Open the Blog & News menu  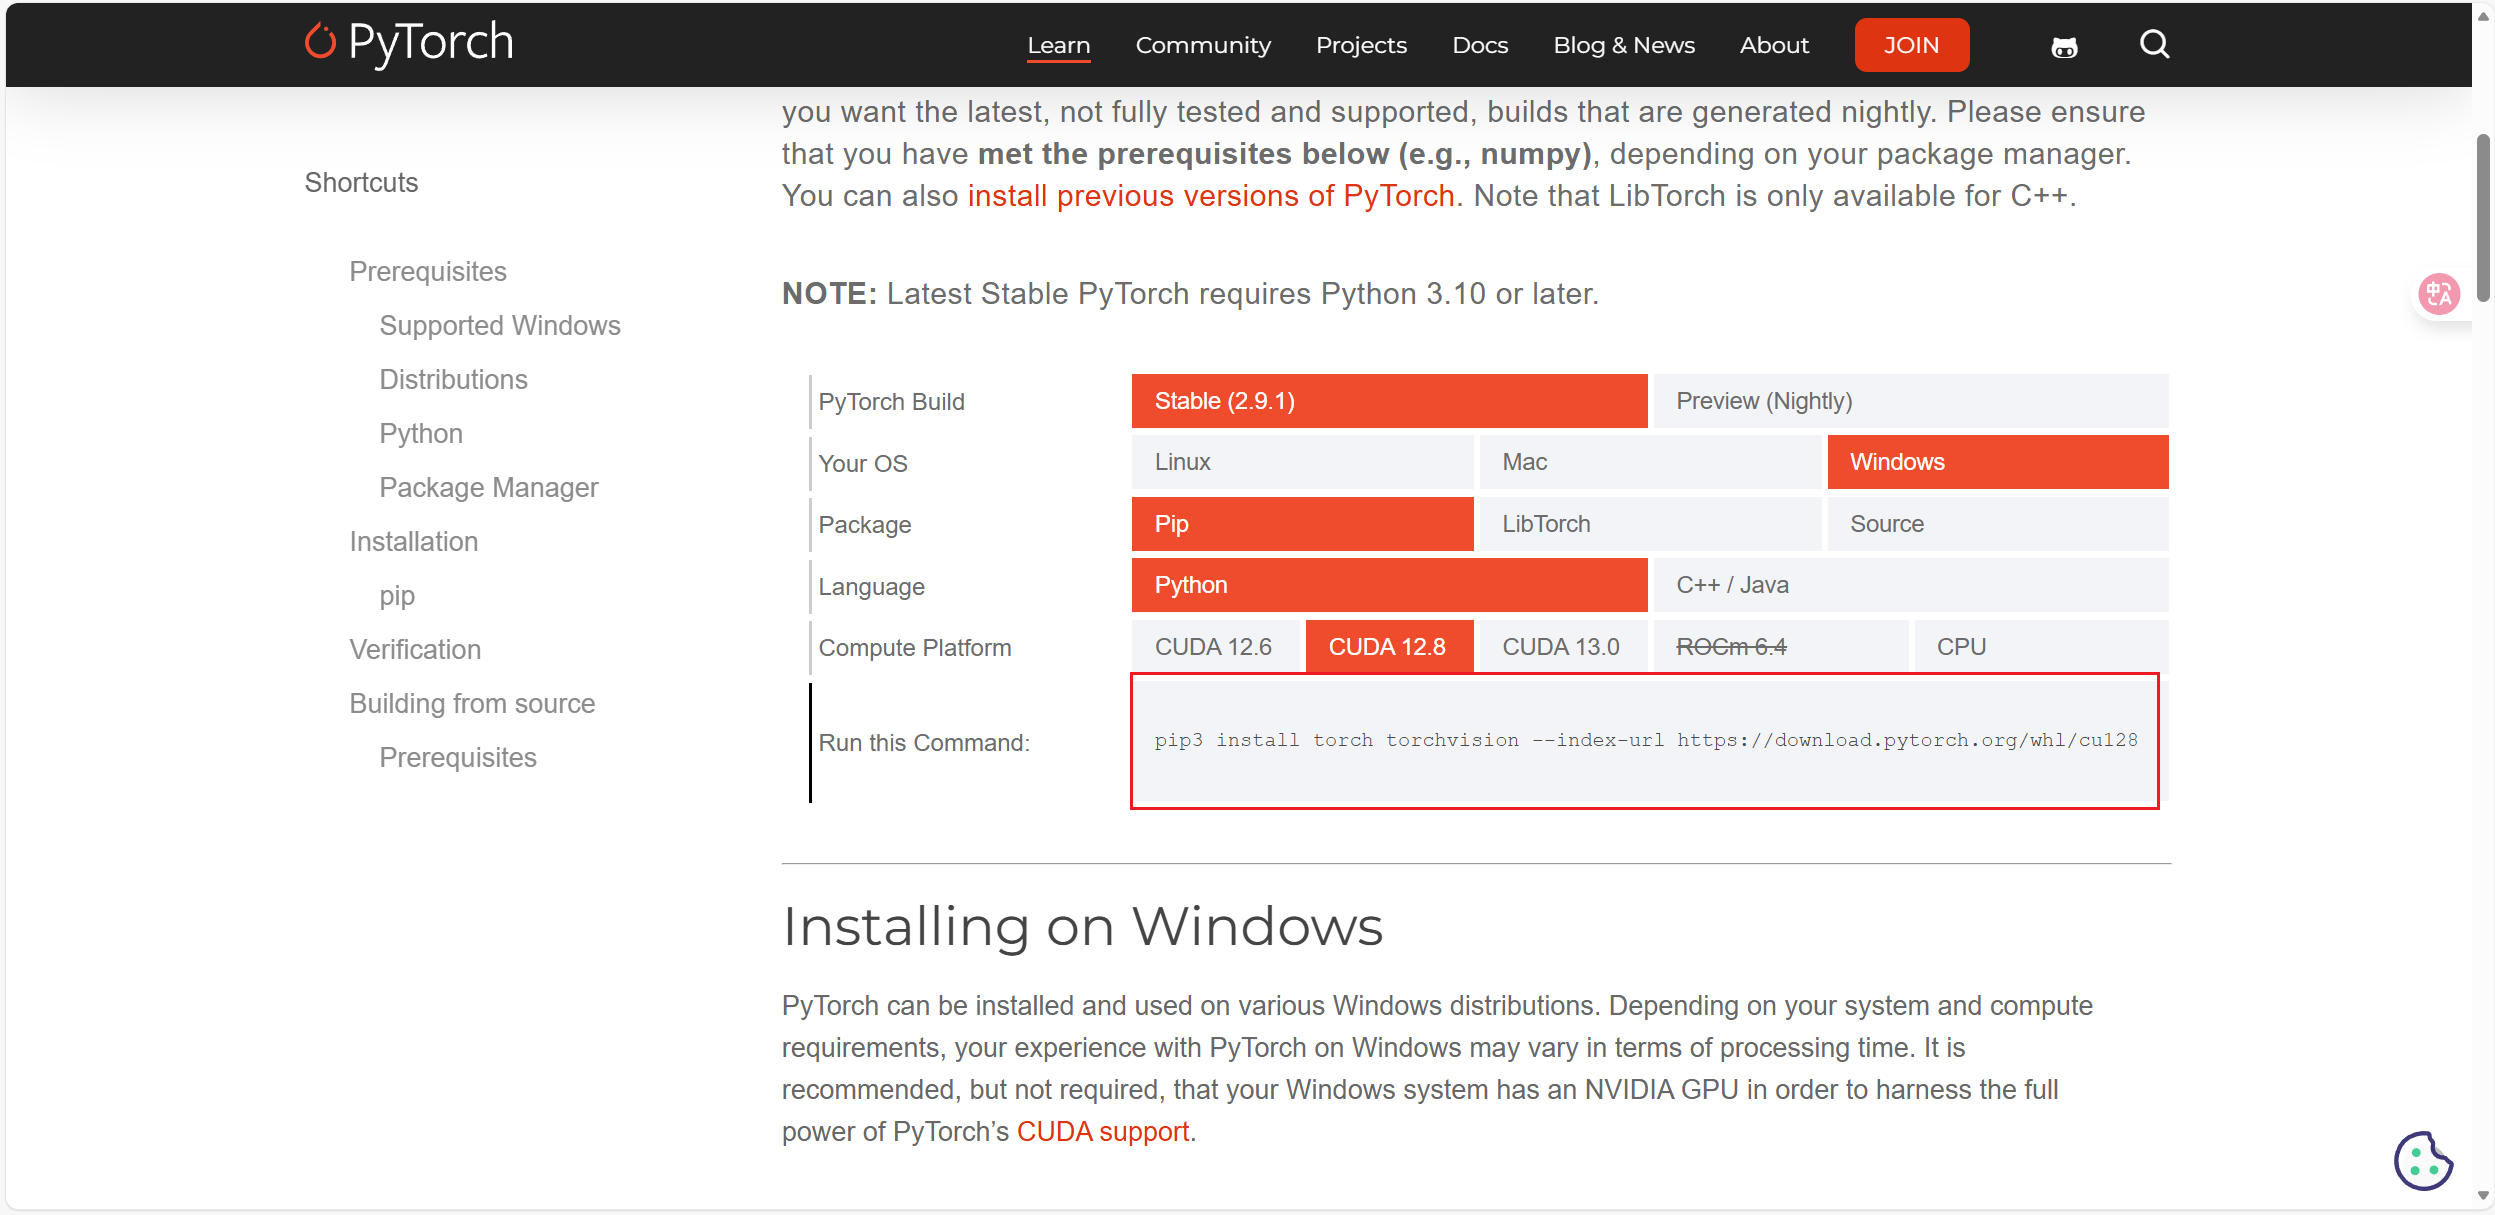coord(1624,45)
